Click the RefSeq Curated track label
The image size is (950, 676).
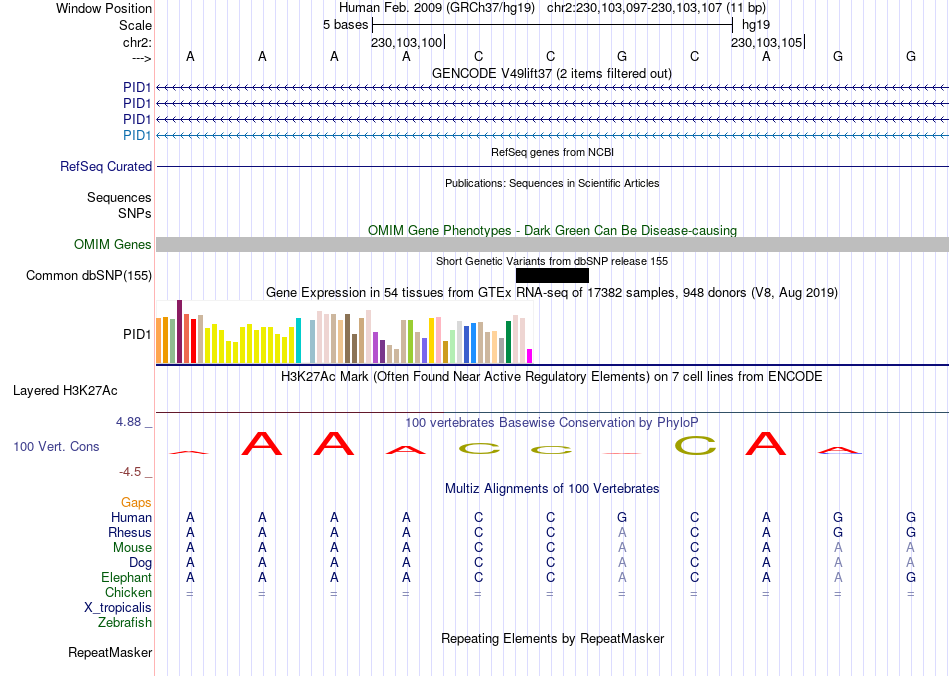coord(106,167)
